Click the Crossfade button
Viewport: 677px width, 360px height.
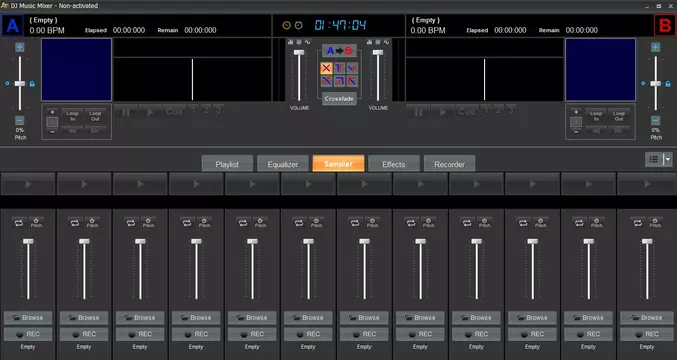pyautogui.click(x=339, y=99)
